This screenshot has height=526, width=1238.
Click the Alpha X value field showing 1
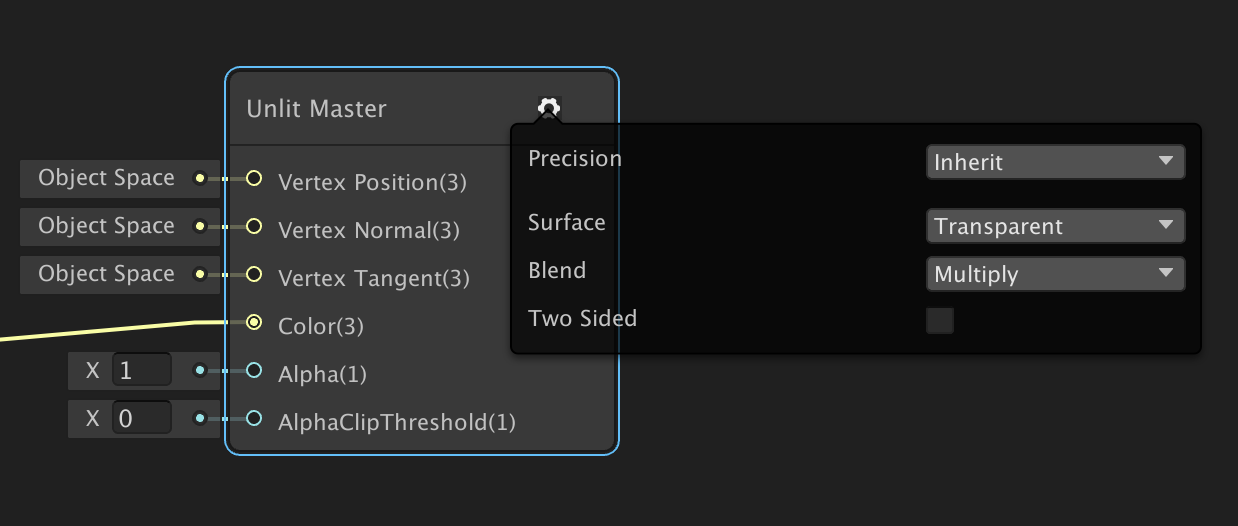[141, 371]
